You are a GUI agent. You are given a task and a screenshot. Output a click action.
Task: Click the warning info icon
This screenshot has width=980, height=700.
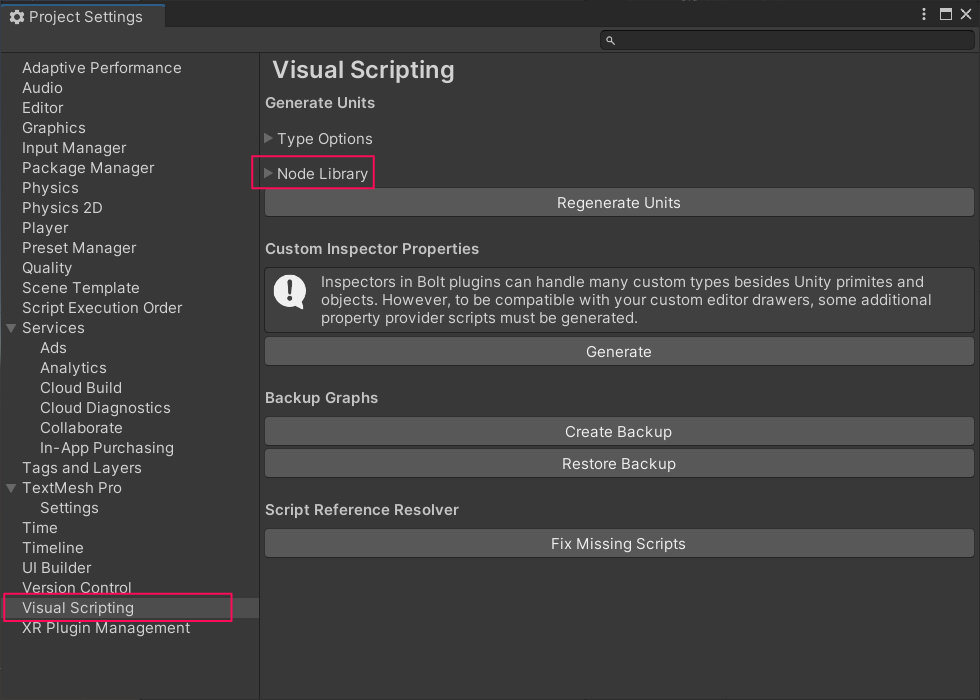click(290, 292)
